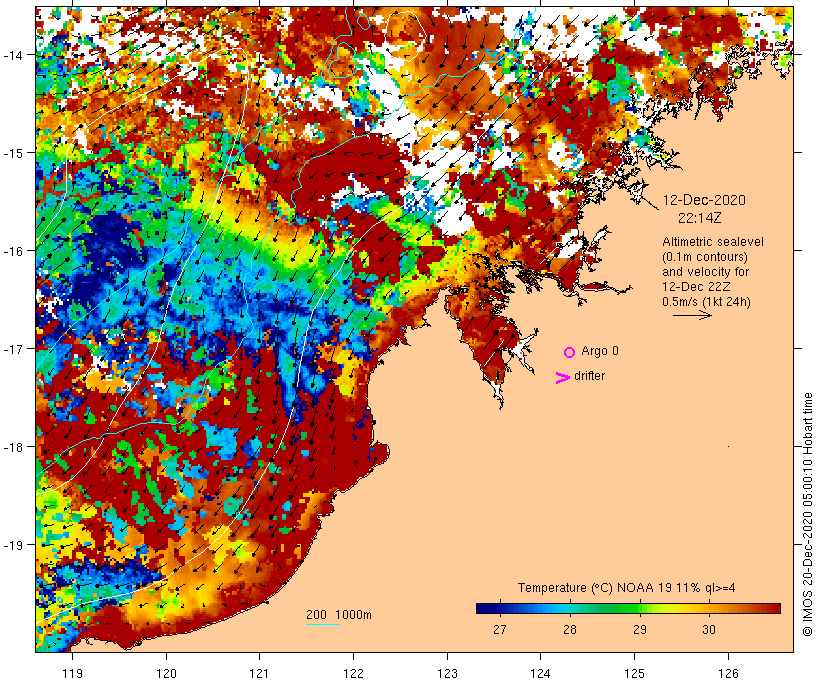Click the velocity scale arrow in legend
Viewport: 820px width, 680px height.
pyautogui.click(x=692, y=315)
